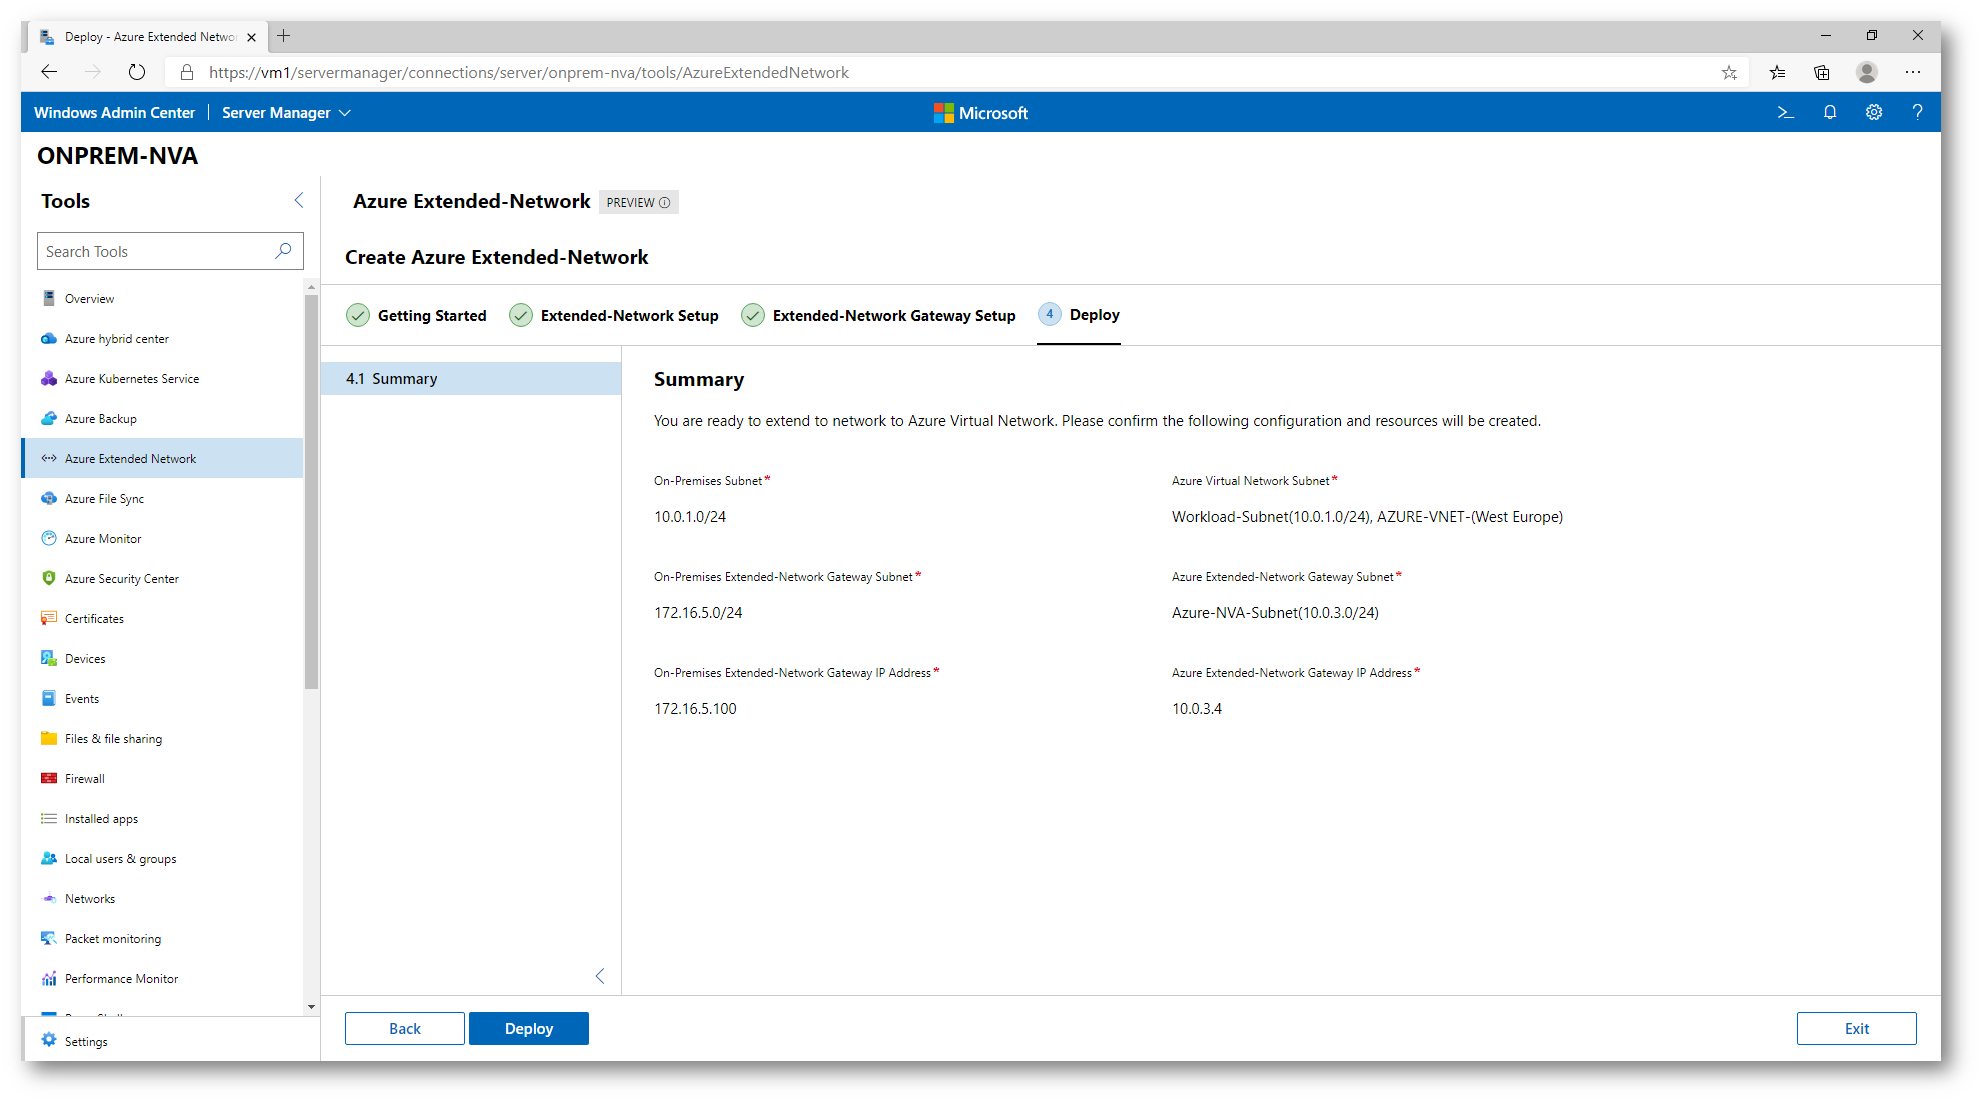Open Azure Monitor icon
Screen dimensions: 1983x1103
click(49, 538)
